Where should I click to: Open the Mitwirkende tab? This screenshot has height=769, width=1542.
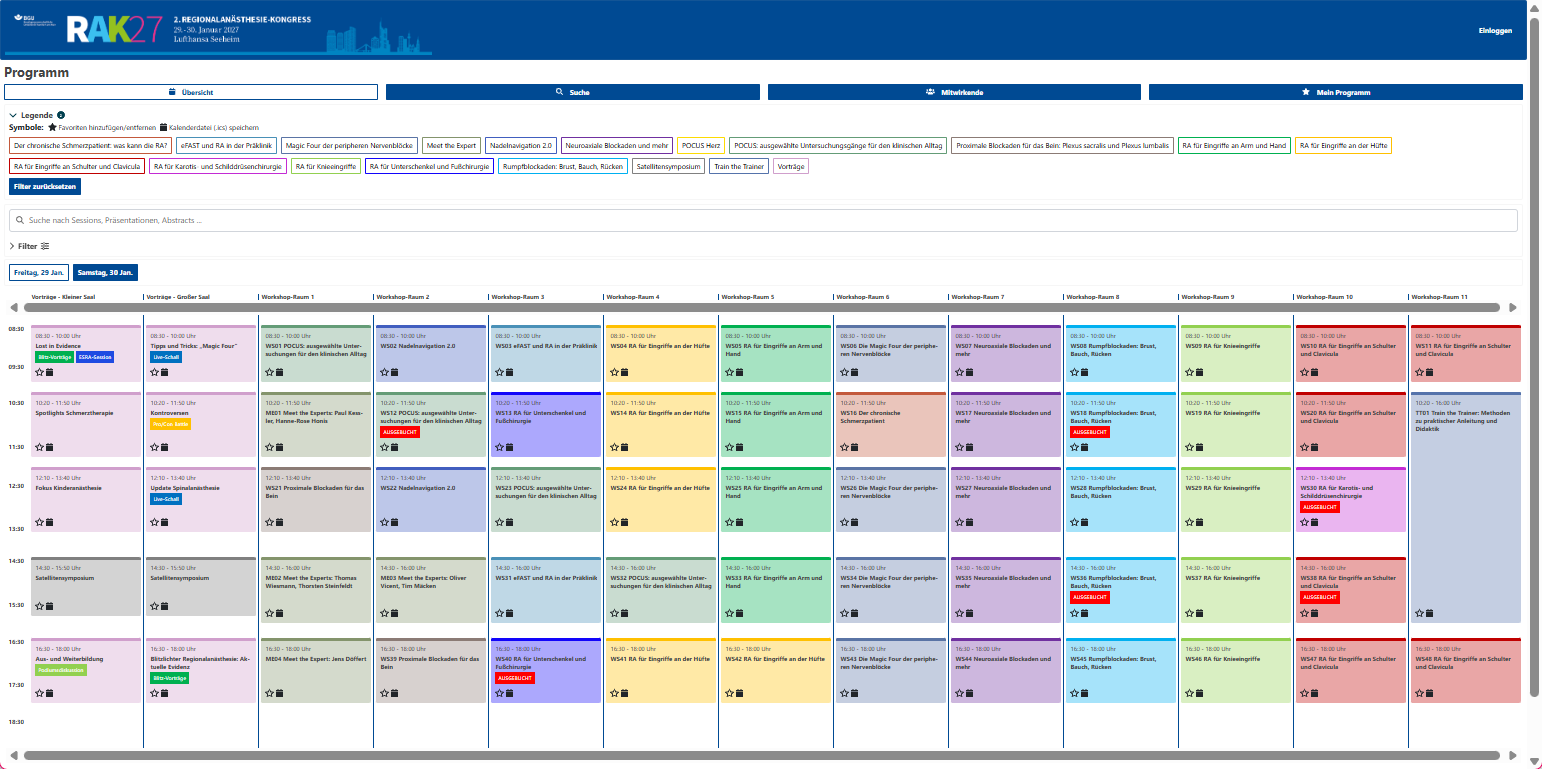coord(954,92)
